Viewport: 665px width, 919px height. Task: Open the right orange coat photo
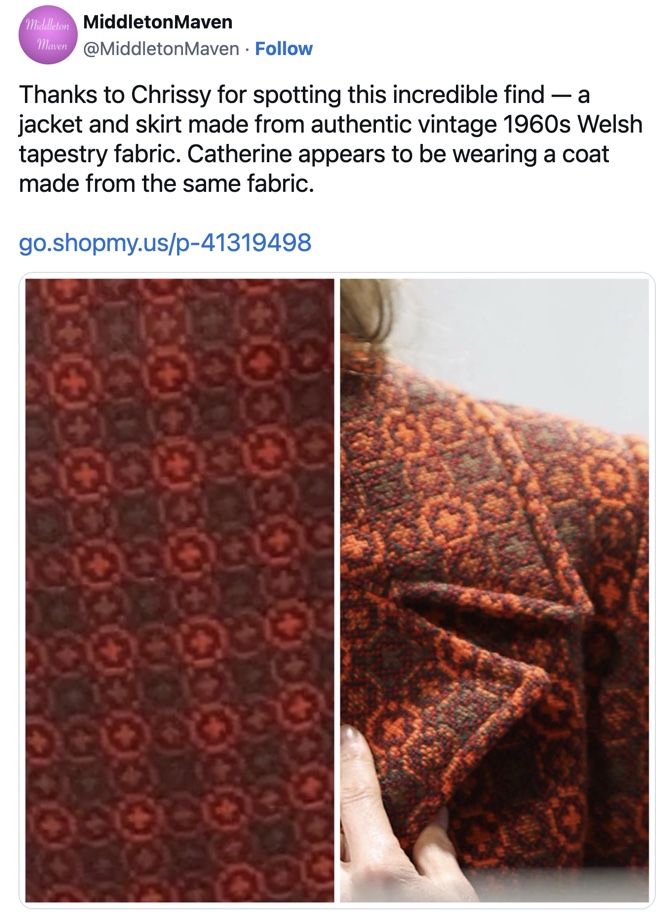pyautogui.click(x=495, y=590)
